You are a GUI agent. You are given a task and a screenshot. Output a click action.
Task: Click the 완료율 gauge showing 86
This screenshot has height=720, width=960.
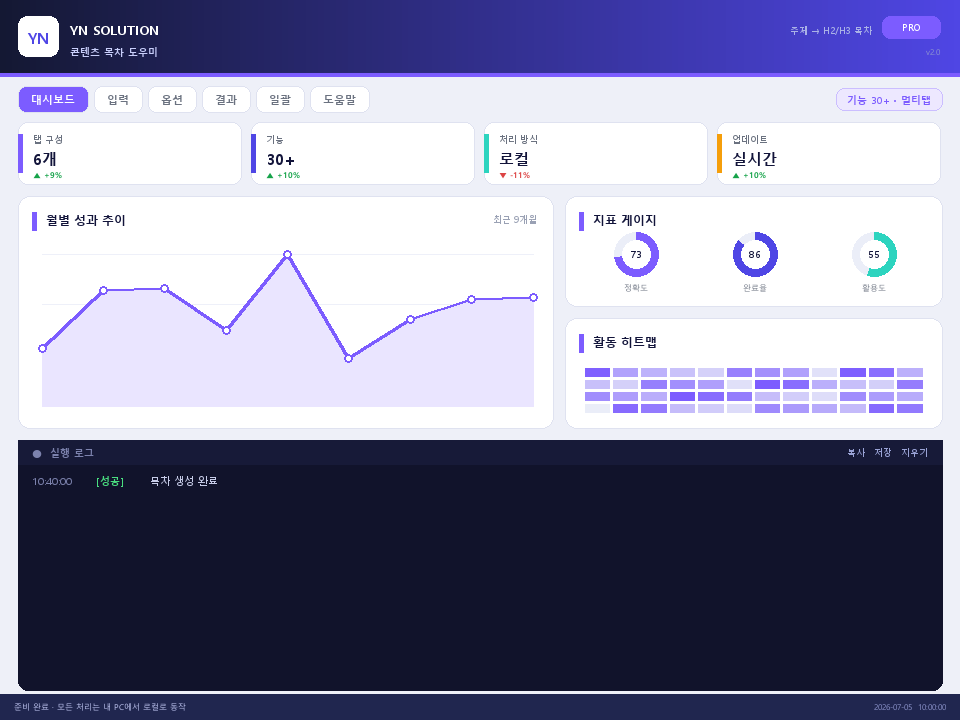coord(755,255)
